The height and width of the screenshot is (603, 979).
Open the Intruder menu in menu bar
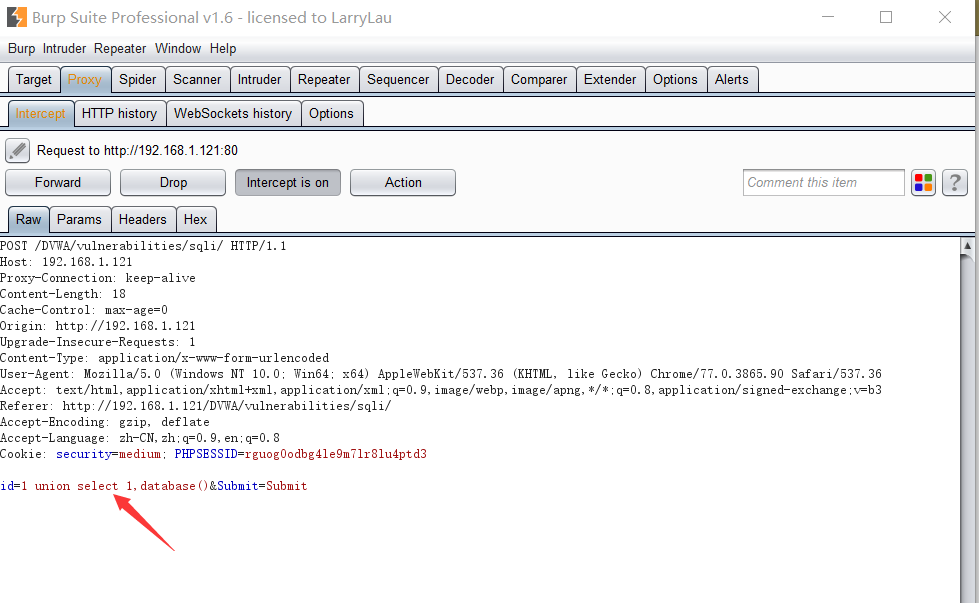click(64, 49)
